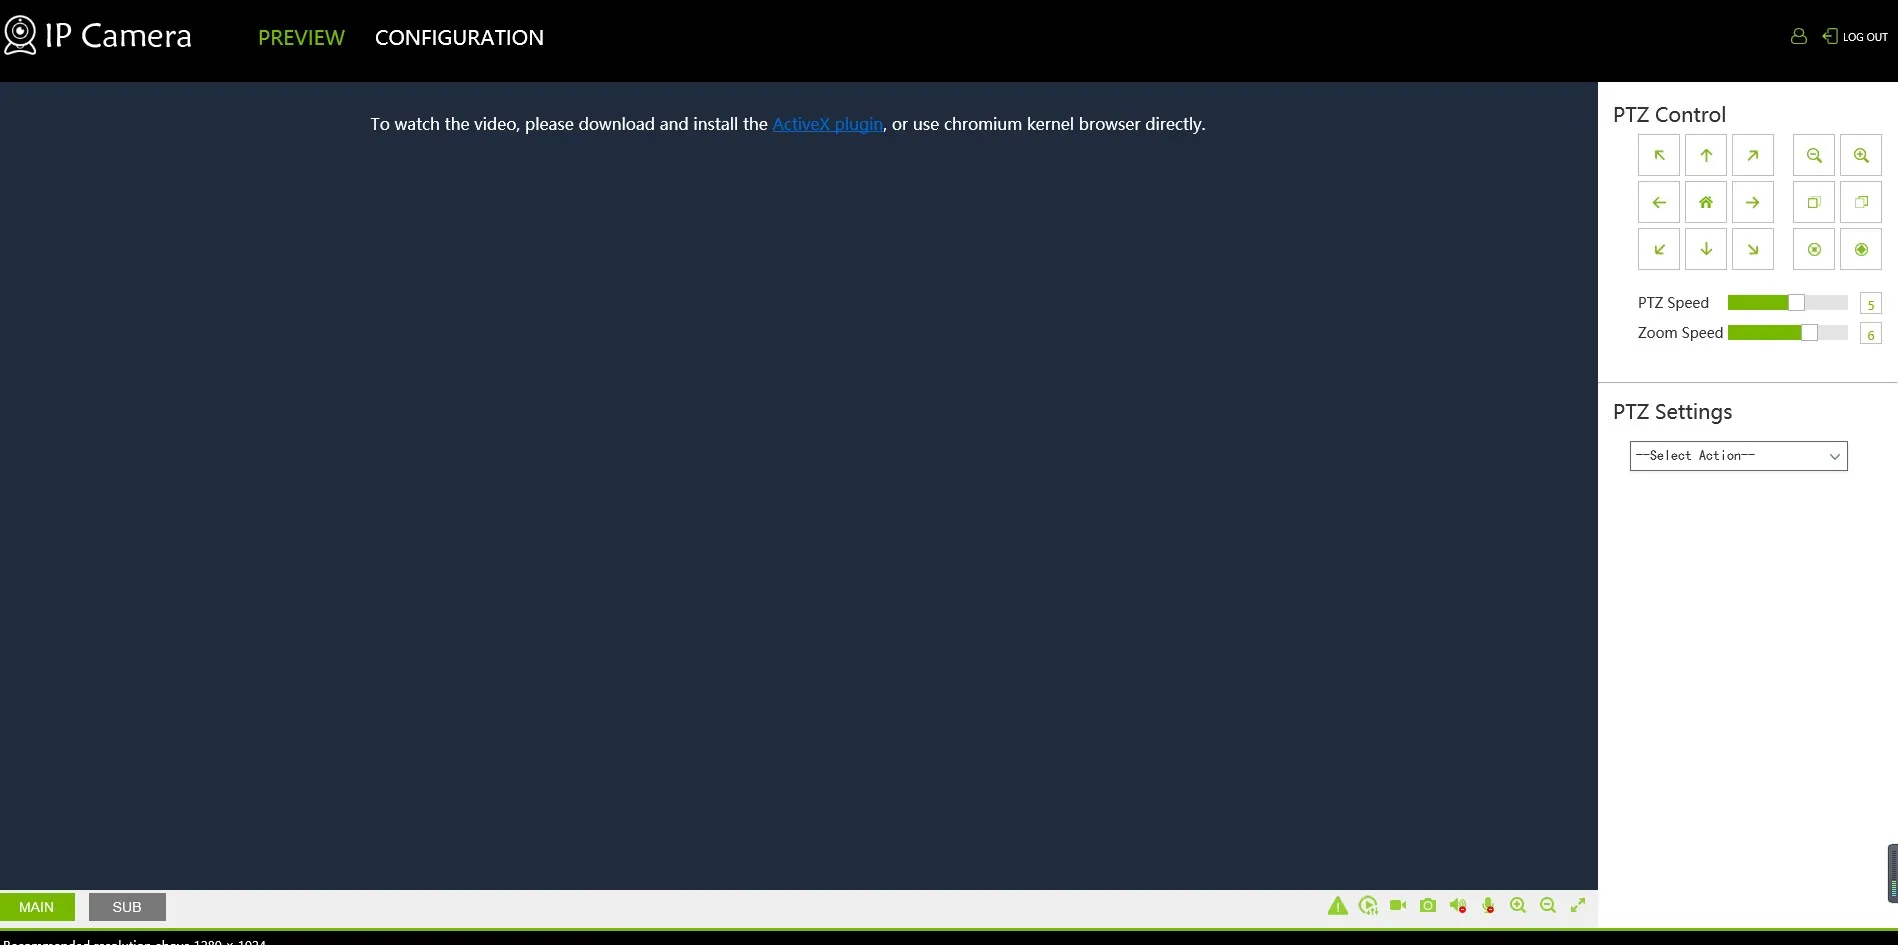
Task: Open the alarm warning triangle icon
Action: (x=1337, y=906)
